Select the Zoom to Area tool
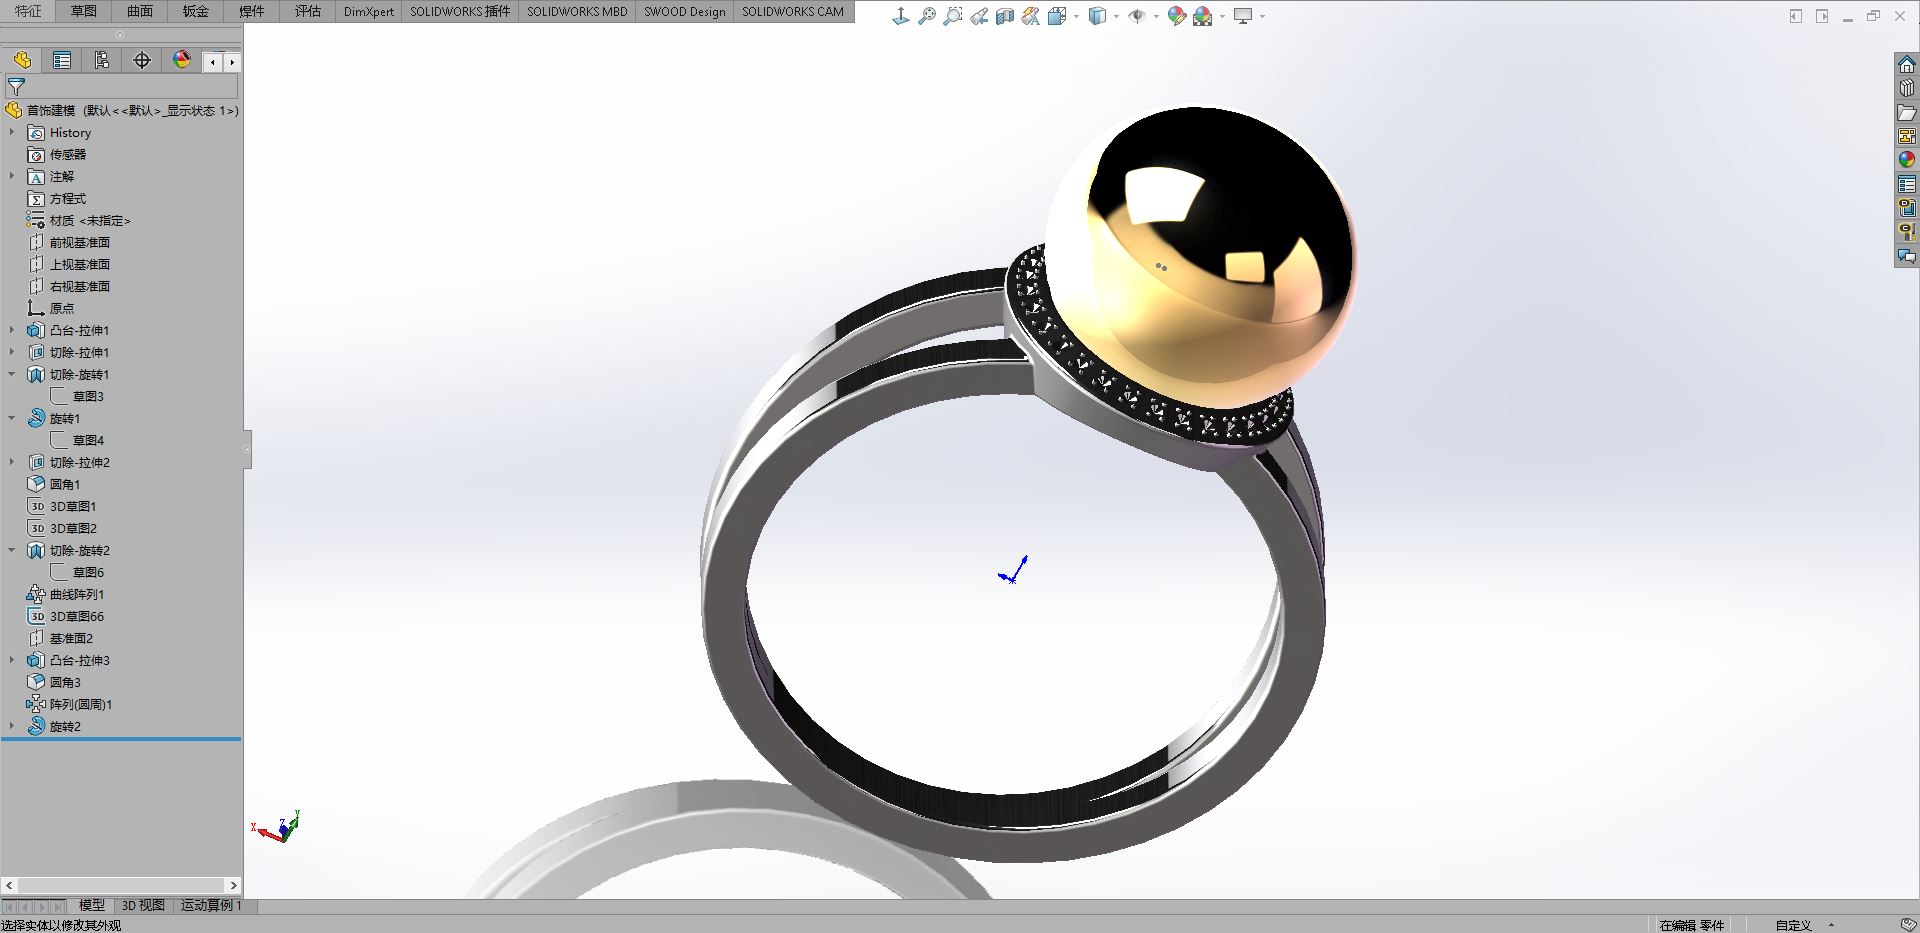 coord(953,16)
